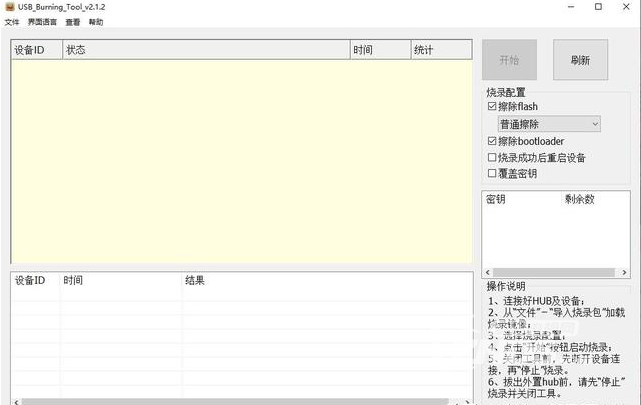
Task: Maximize the USB Burning Tool window
Action: tap(598, 7)
